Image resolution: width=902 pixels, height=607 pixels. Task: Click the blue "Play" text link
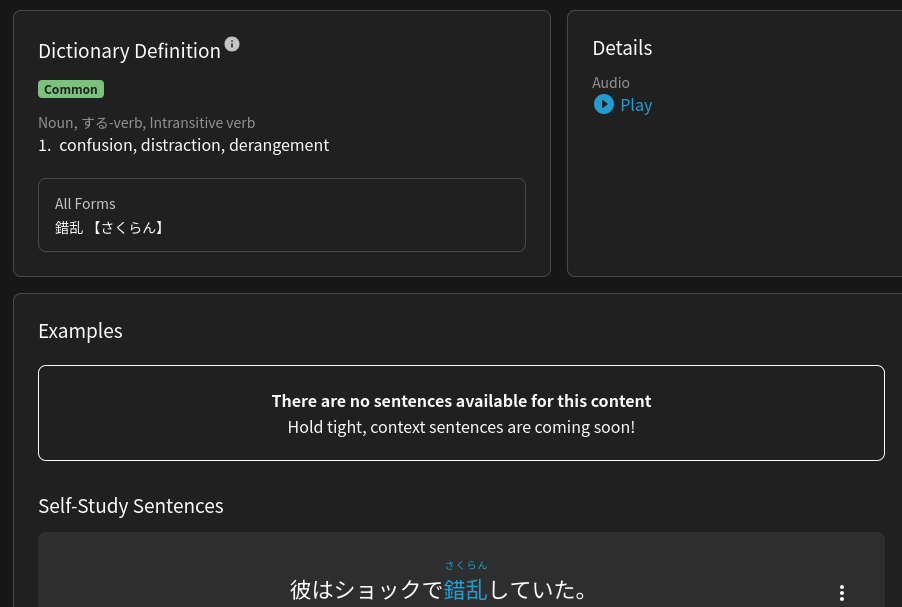[636, 105]
